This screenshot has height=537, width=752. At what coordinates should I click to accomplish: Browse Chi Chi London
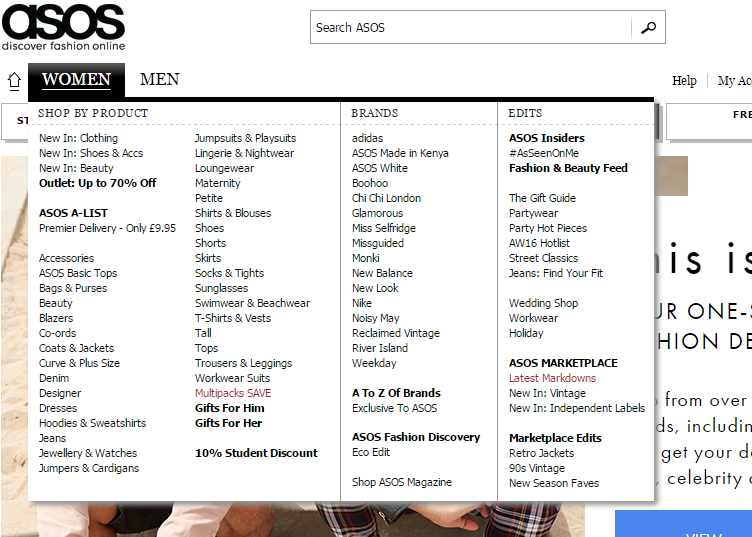pos(386,198)
